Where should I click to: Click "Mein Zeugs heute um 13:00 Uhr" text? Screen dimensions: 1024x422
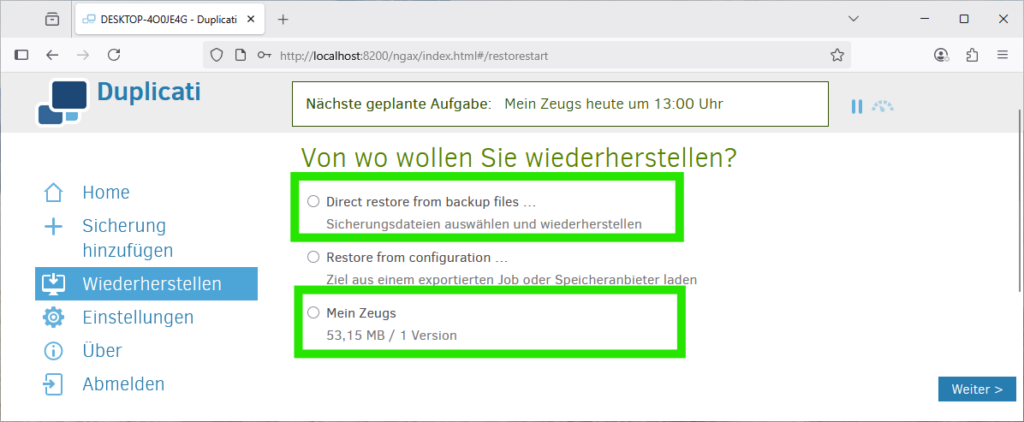[614, 104]
